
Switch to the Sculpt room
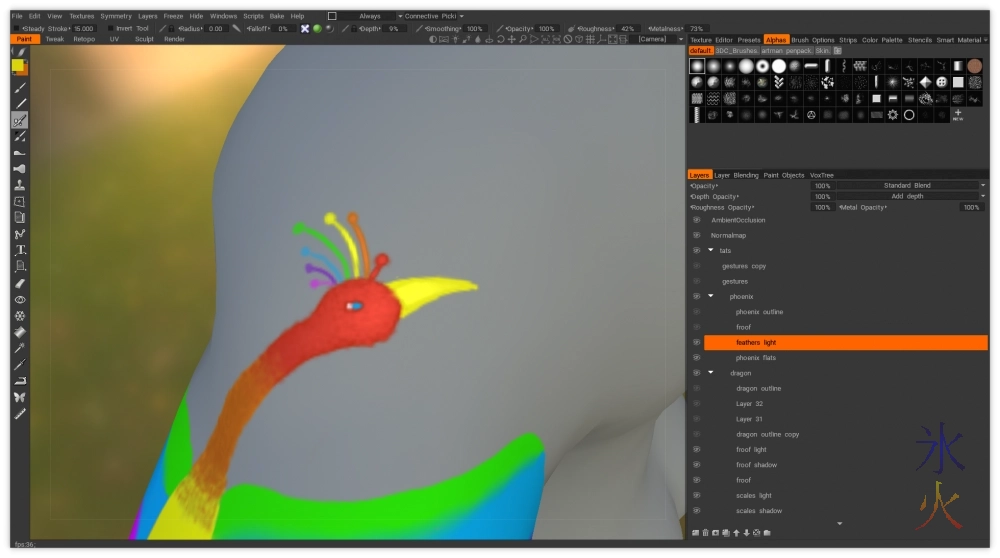click(x=144, y=40)
